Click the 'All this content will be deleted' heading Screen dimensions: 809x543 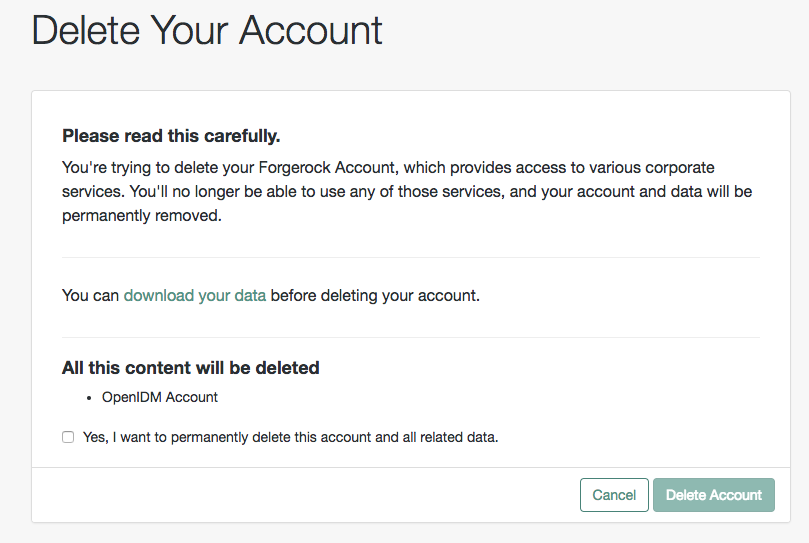click(191, 368)
